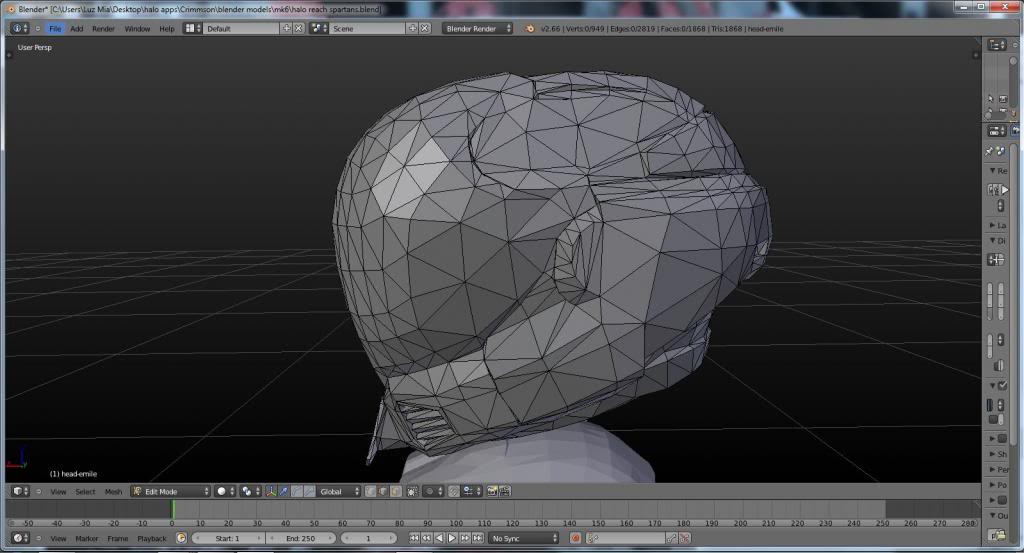The height and width of the screenshot is (553, 1024).
Task: Click the delete keyframe key icon
Action: (x=684, y=538)
